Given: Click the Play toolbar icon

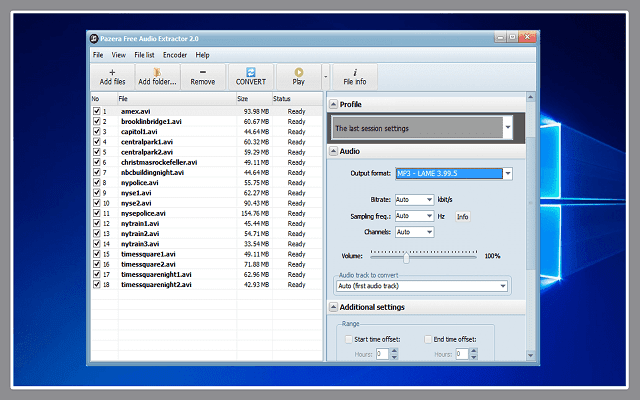Looking at the screenshot, I should [x=298, y=76].
